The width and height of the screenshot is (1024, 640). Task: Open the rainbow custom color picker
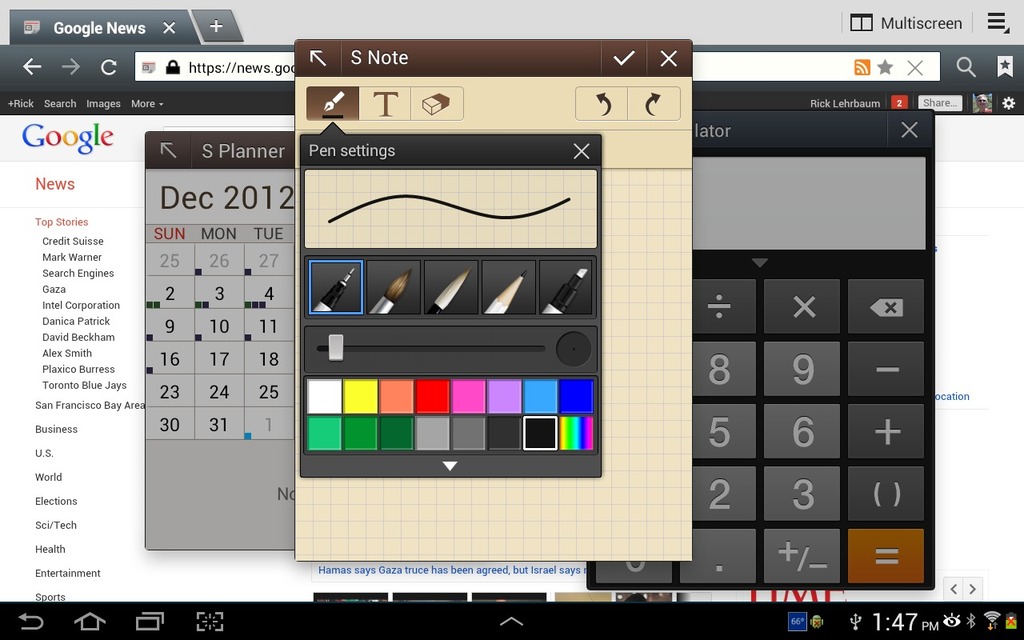576,433
